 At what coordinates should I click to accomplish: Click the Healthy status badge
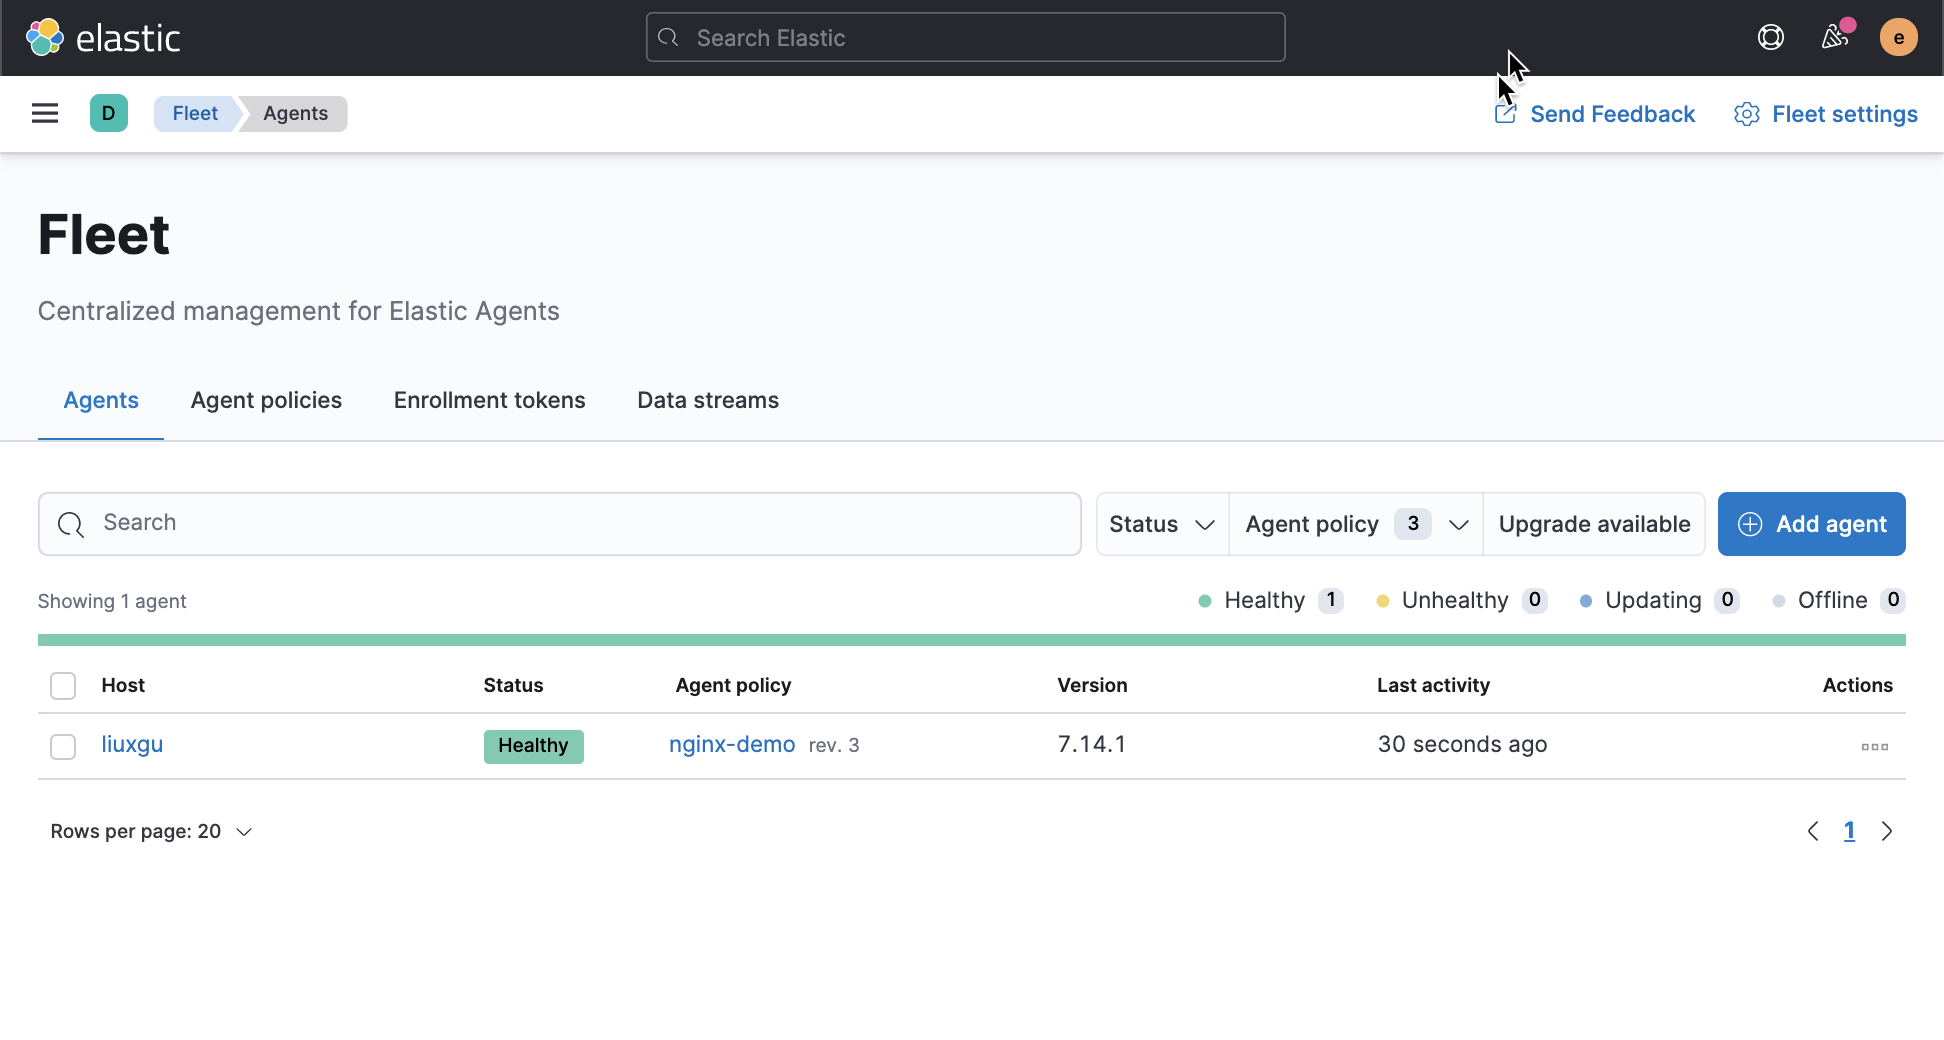(x=533, y=746)
